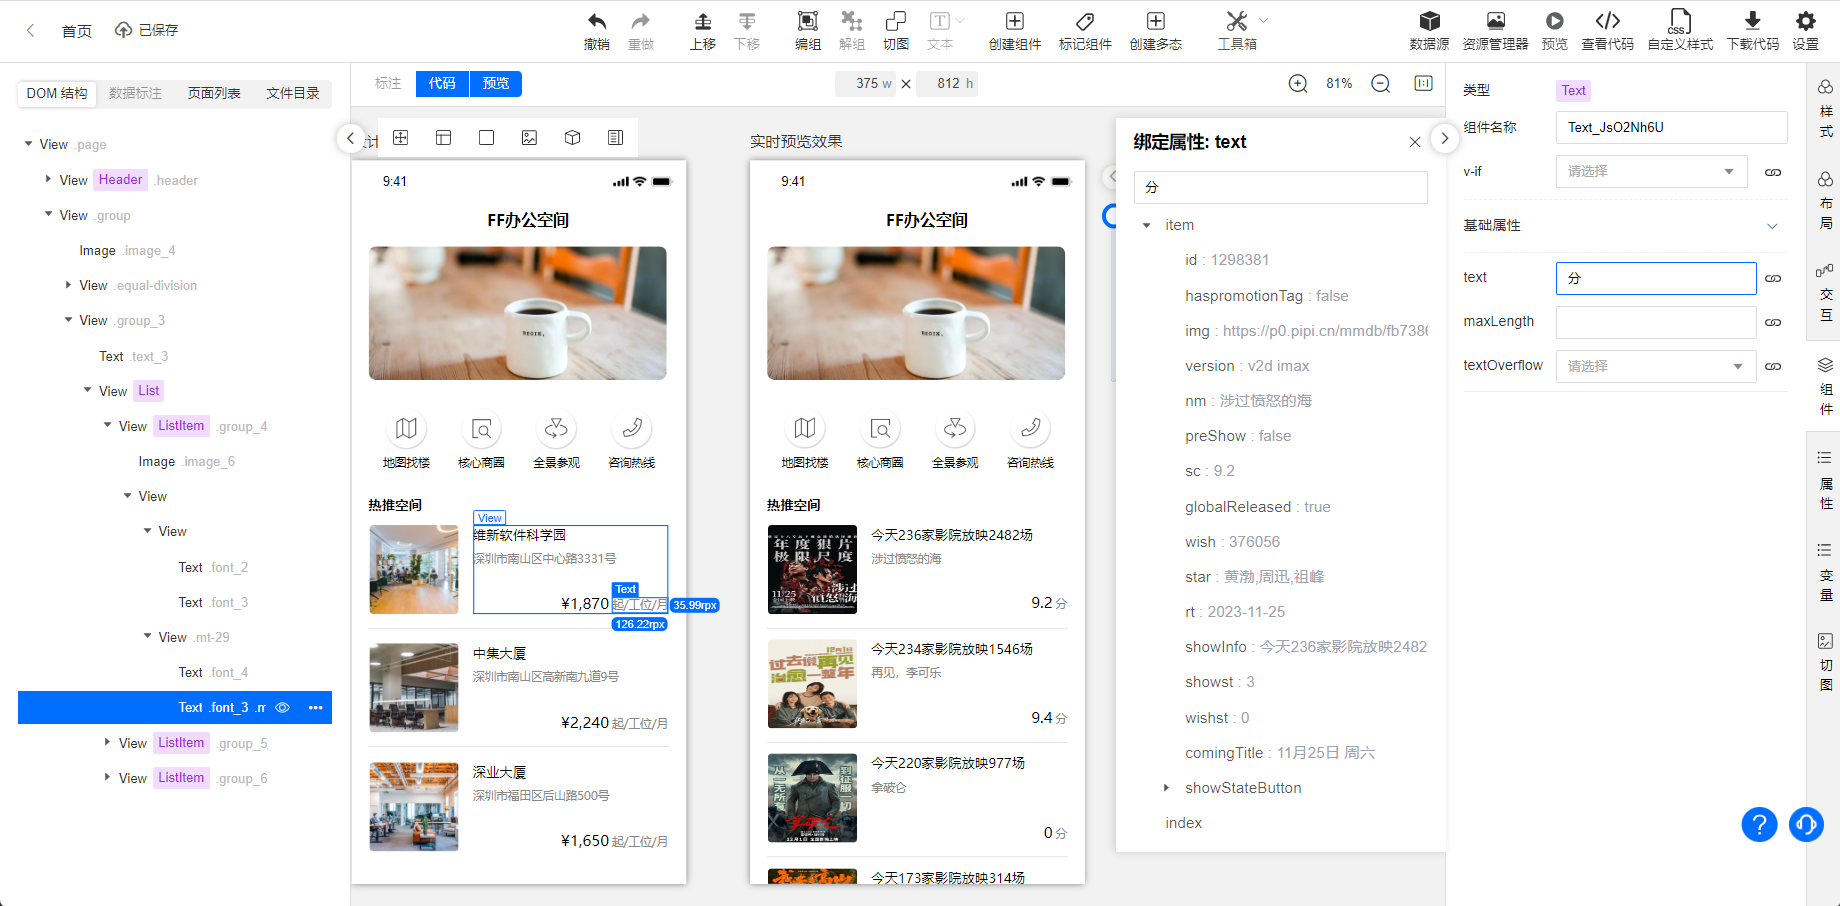This screenshot has width=1840, height=906.
Task: Switch to the 标注 tab
Action: [388, 84]
